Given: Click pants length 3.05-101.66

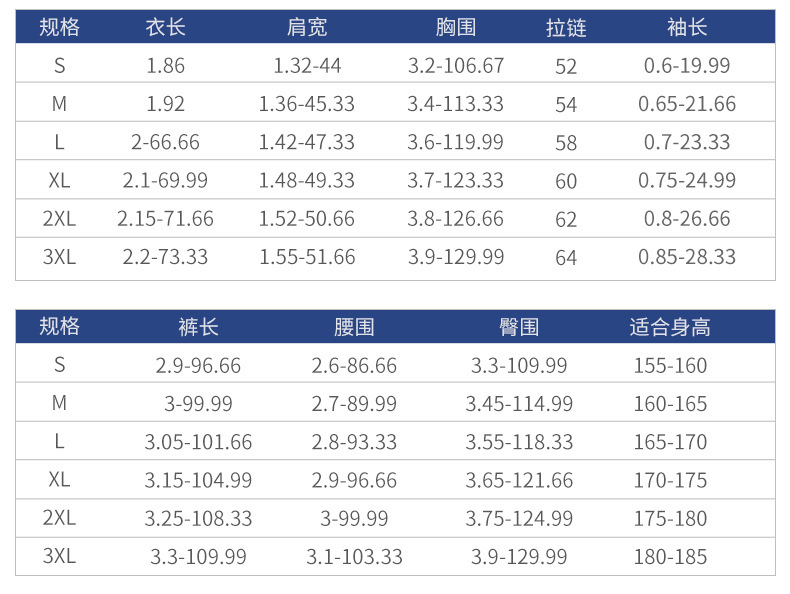Looking at the screenshot, I should (x=198, y=442).
